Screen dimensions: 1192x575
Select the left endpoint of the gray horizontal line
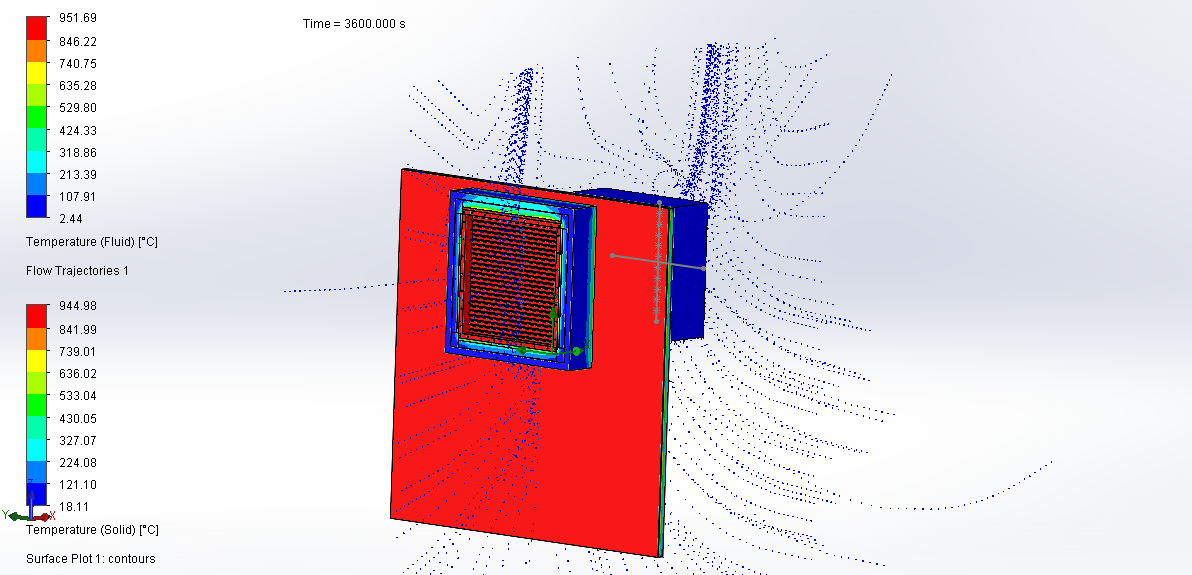point(613,255)
